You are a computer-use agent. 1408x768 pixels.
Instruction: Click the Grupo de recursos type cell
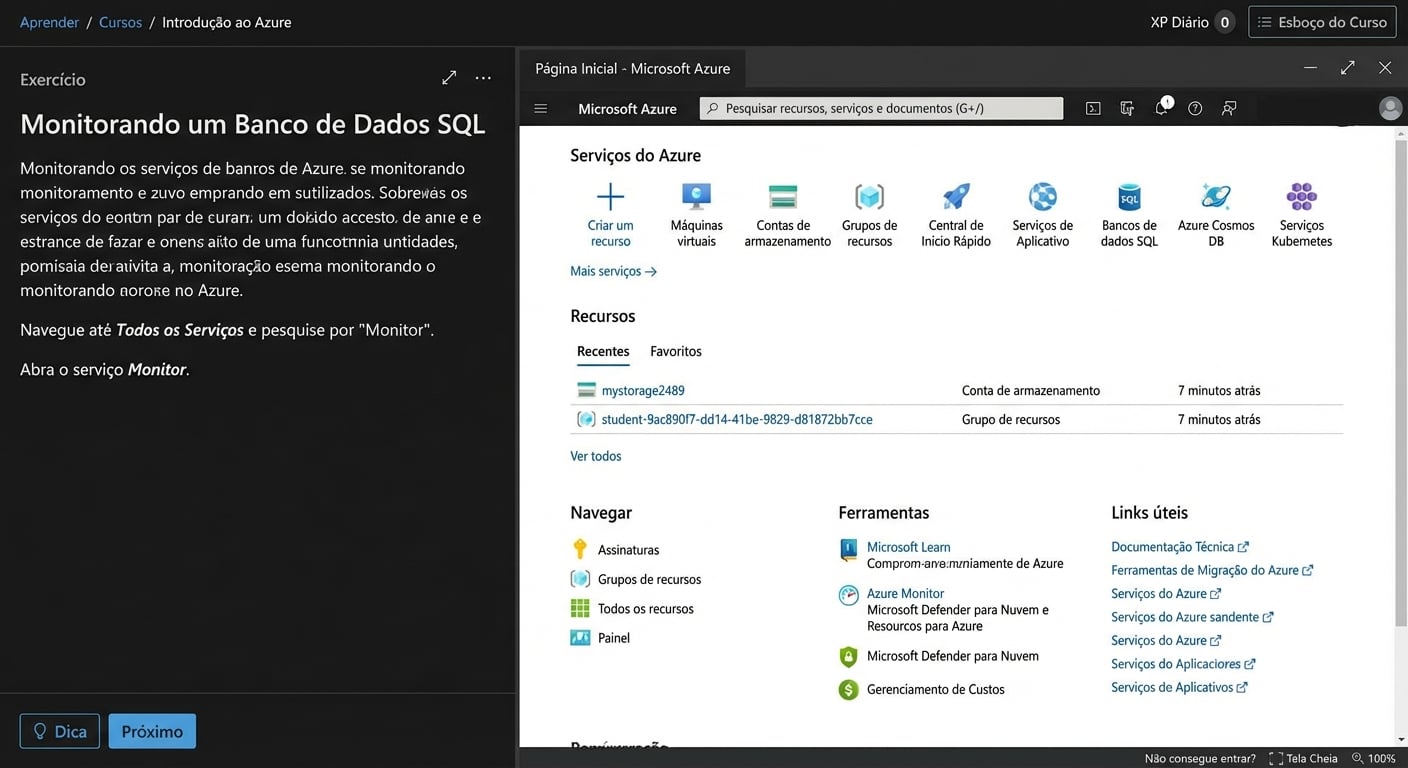click(x=1011, y=419)
